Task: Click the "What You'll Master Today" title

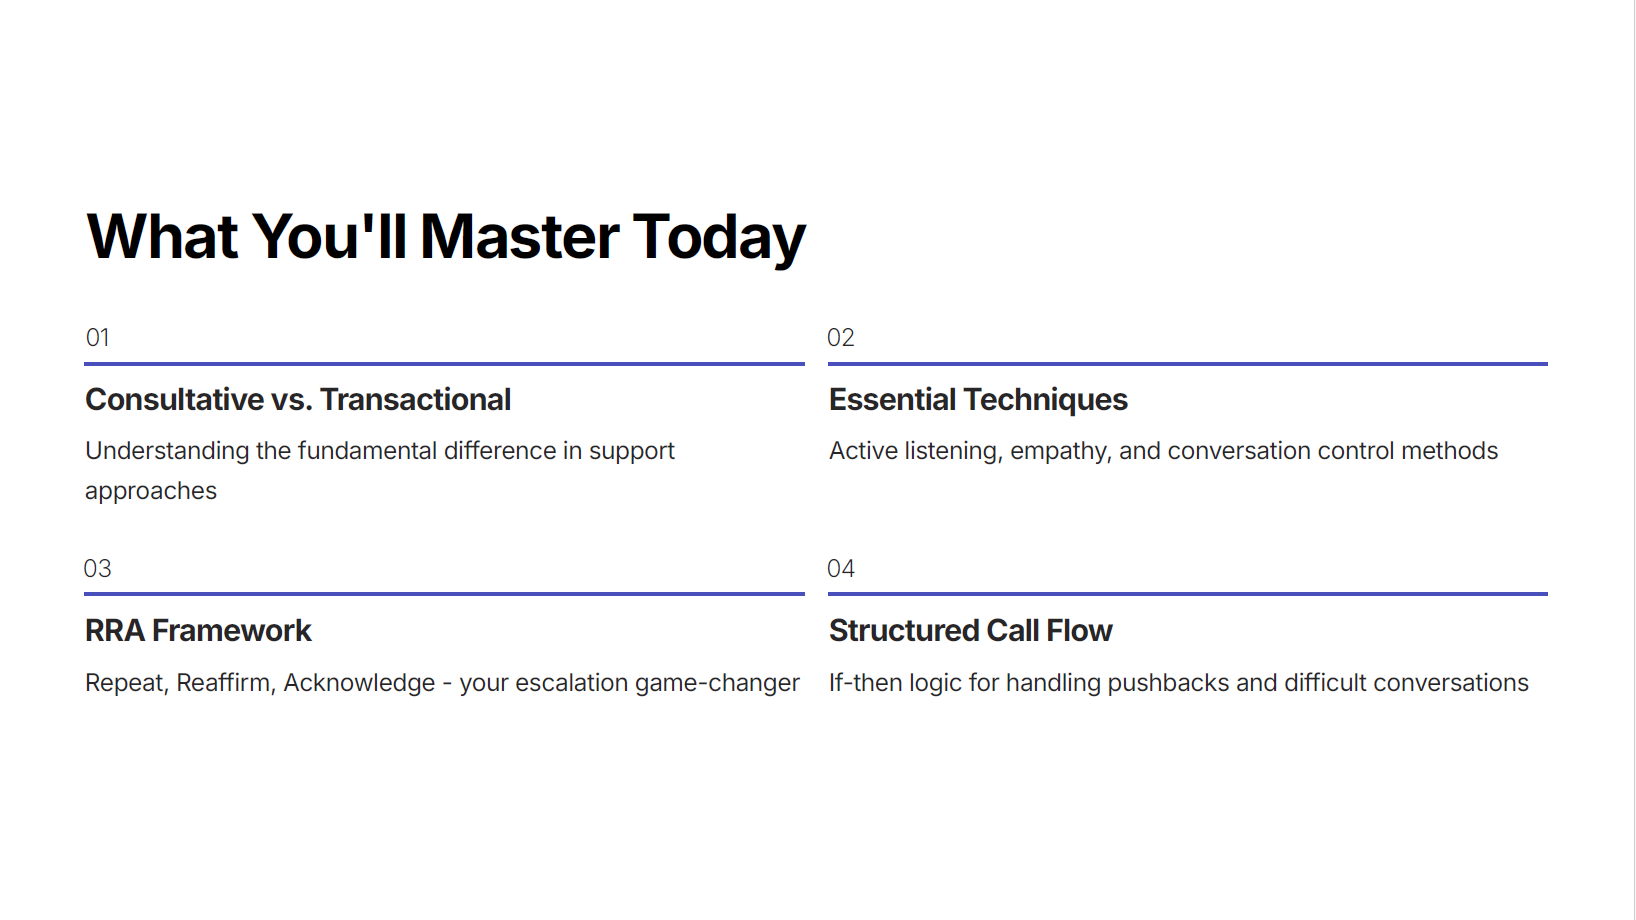Action: pos(446,237)
